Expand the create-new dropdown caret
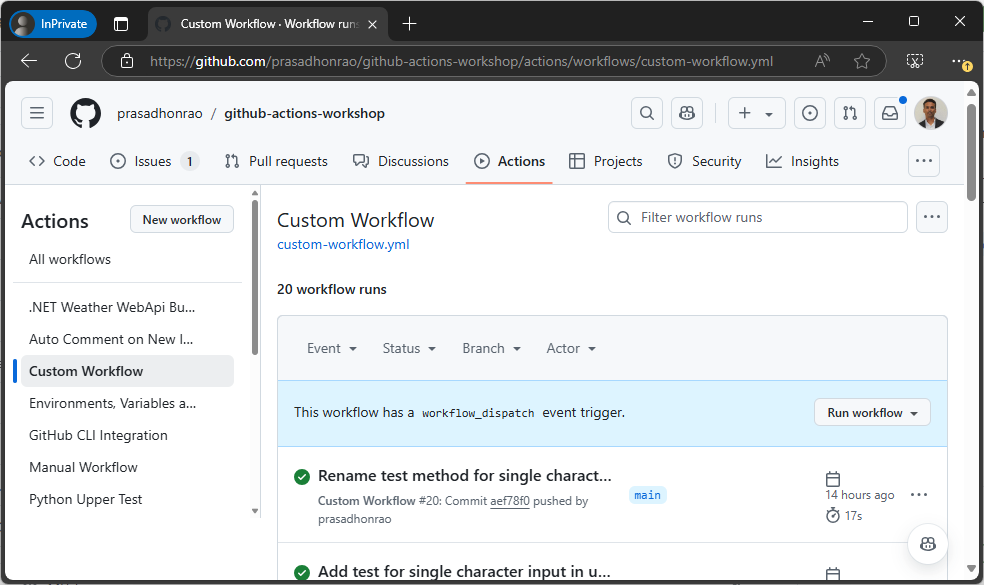Screen dimensions: 984x585 point(769,114)
